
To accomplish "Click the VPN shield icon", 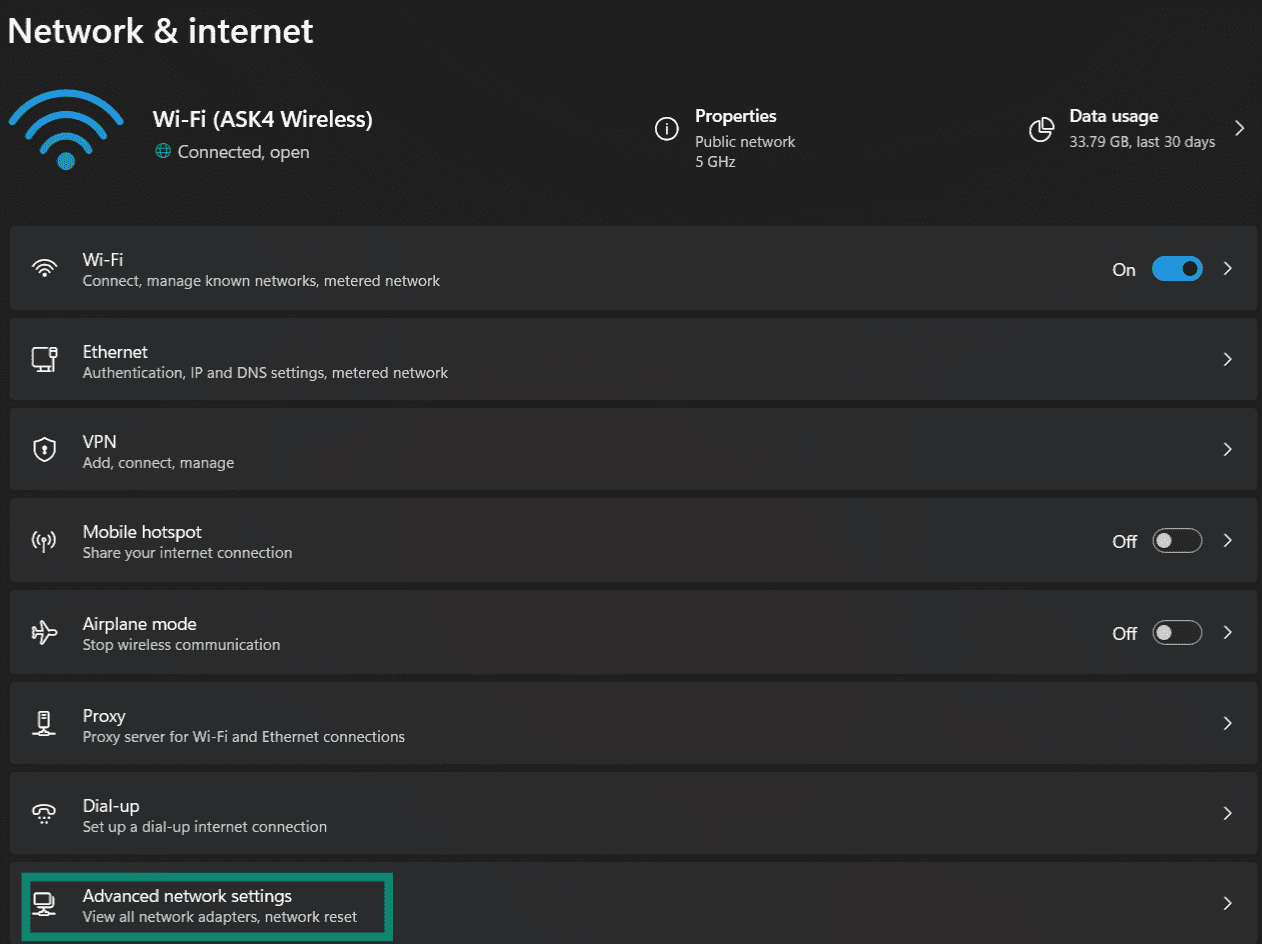I will point(44,449).
